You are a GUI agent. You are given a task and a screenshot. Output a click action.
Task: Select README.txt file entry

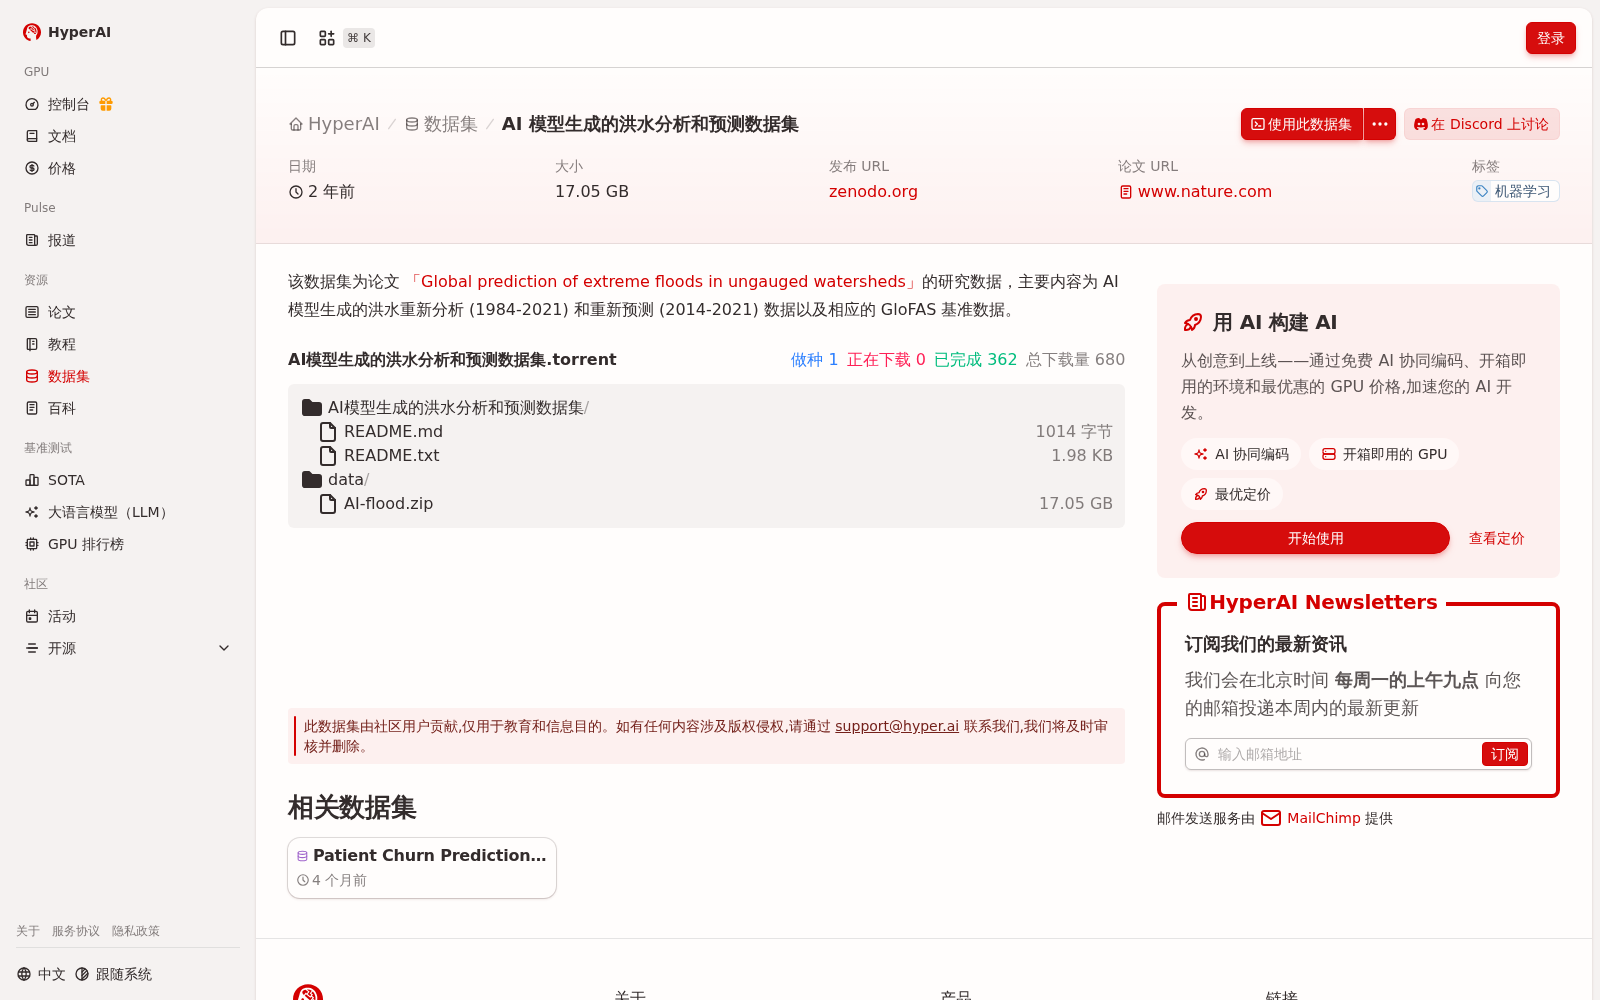[x=706, y=455]
